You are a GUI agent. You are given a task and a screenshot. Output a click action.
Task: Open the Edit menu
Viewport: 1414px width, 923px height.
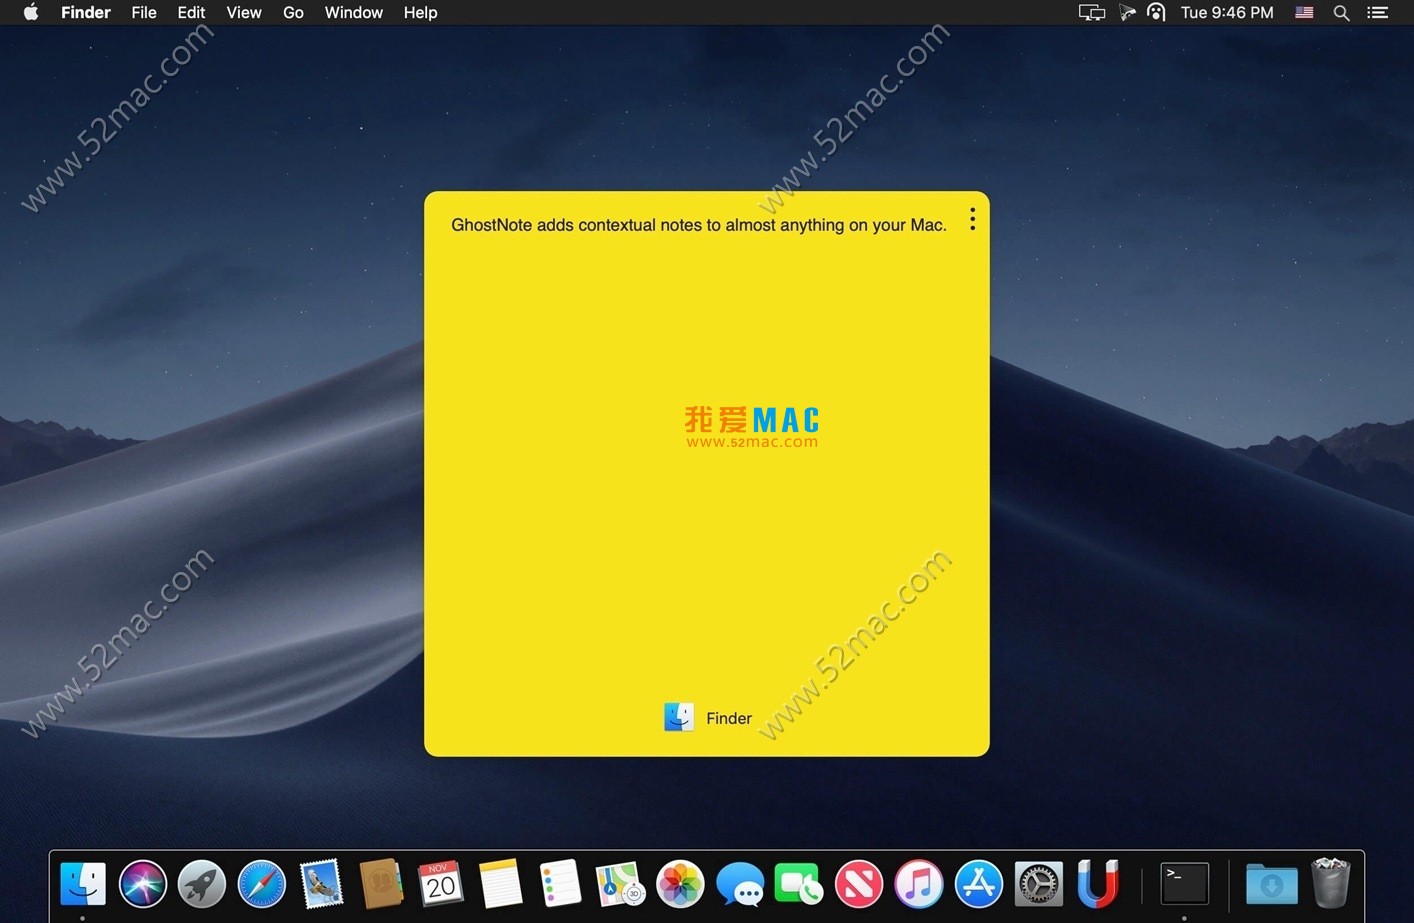click(x=191, y=12)
